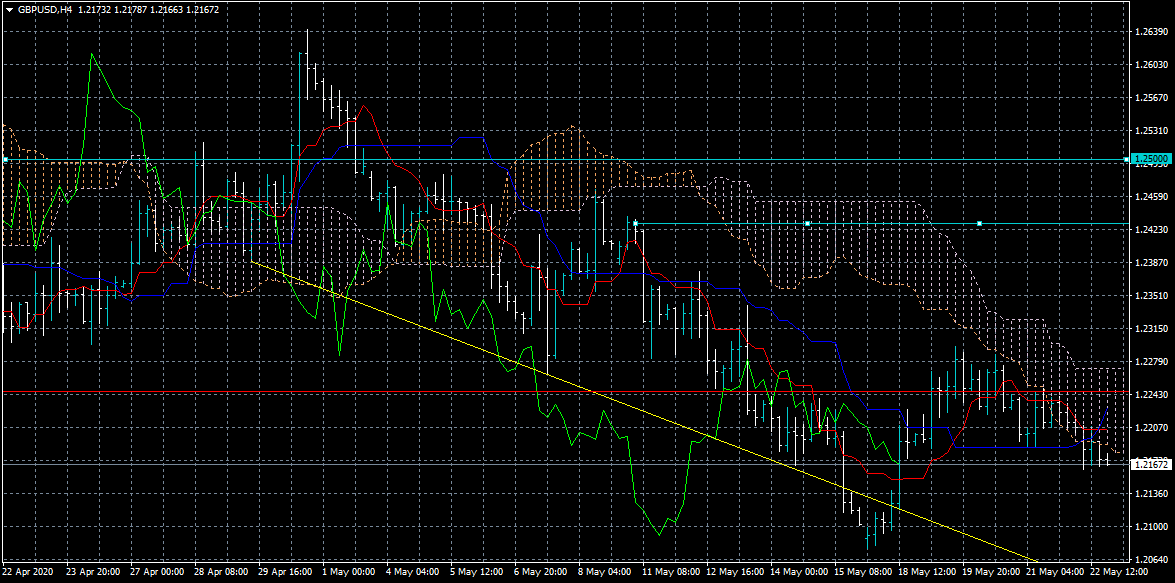
Task: Click the 29 Apr 16:00 time label
Action: 286,571
